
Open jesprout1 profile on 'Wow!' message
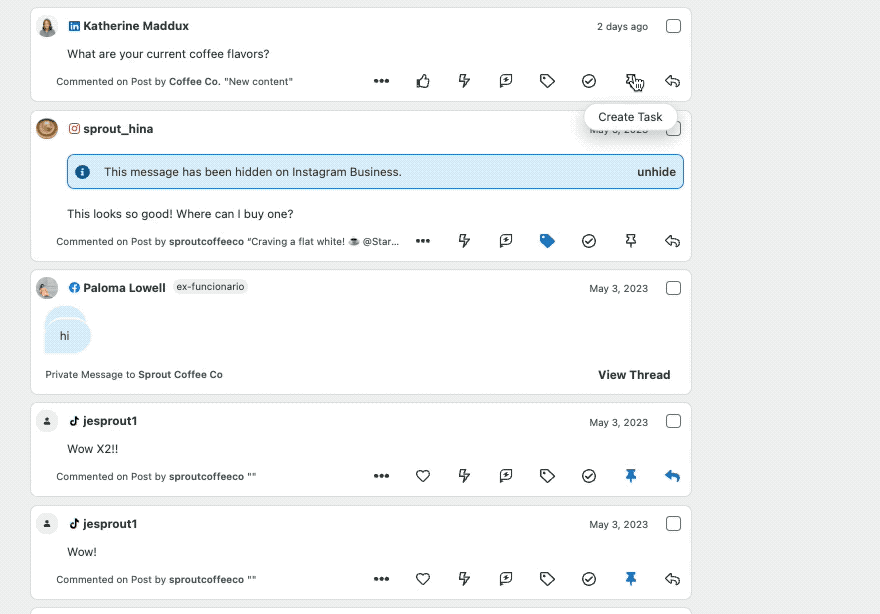coord(109,524)
